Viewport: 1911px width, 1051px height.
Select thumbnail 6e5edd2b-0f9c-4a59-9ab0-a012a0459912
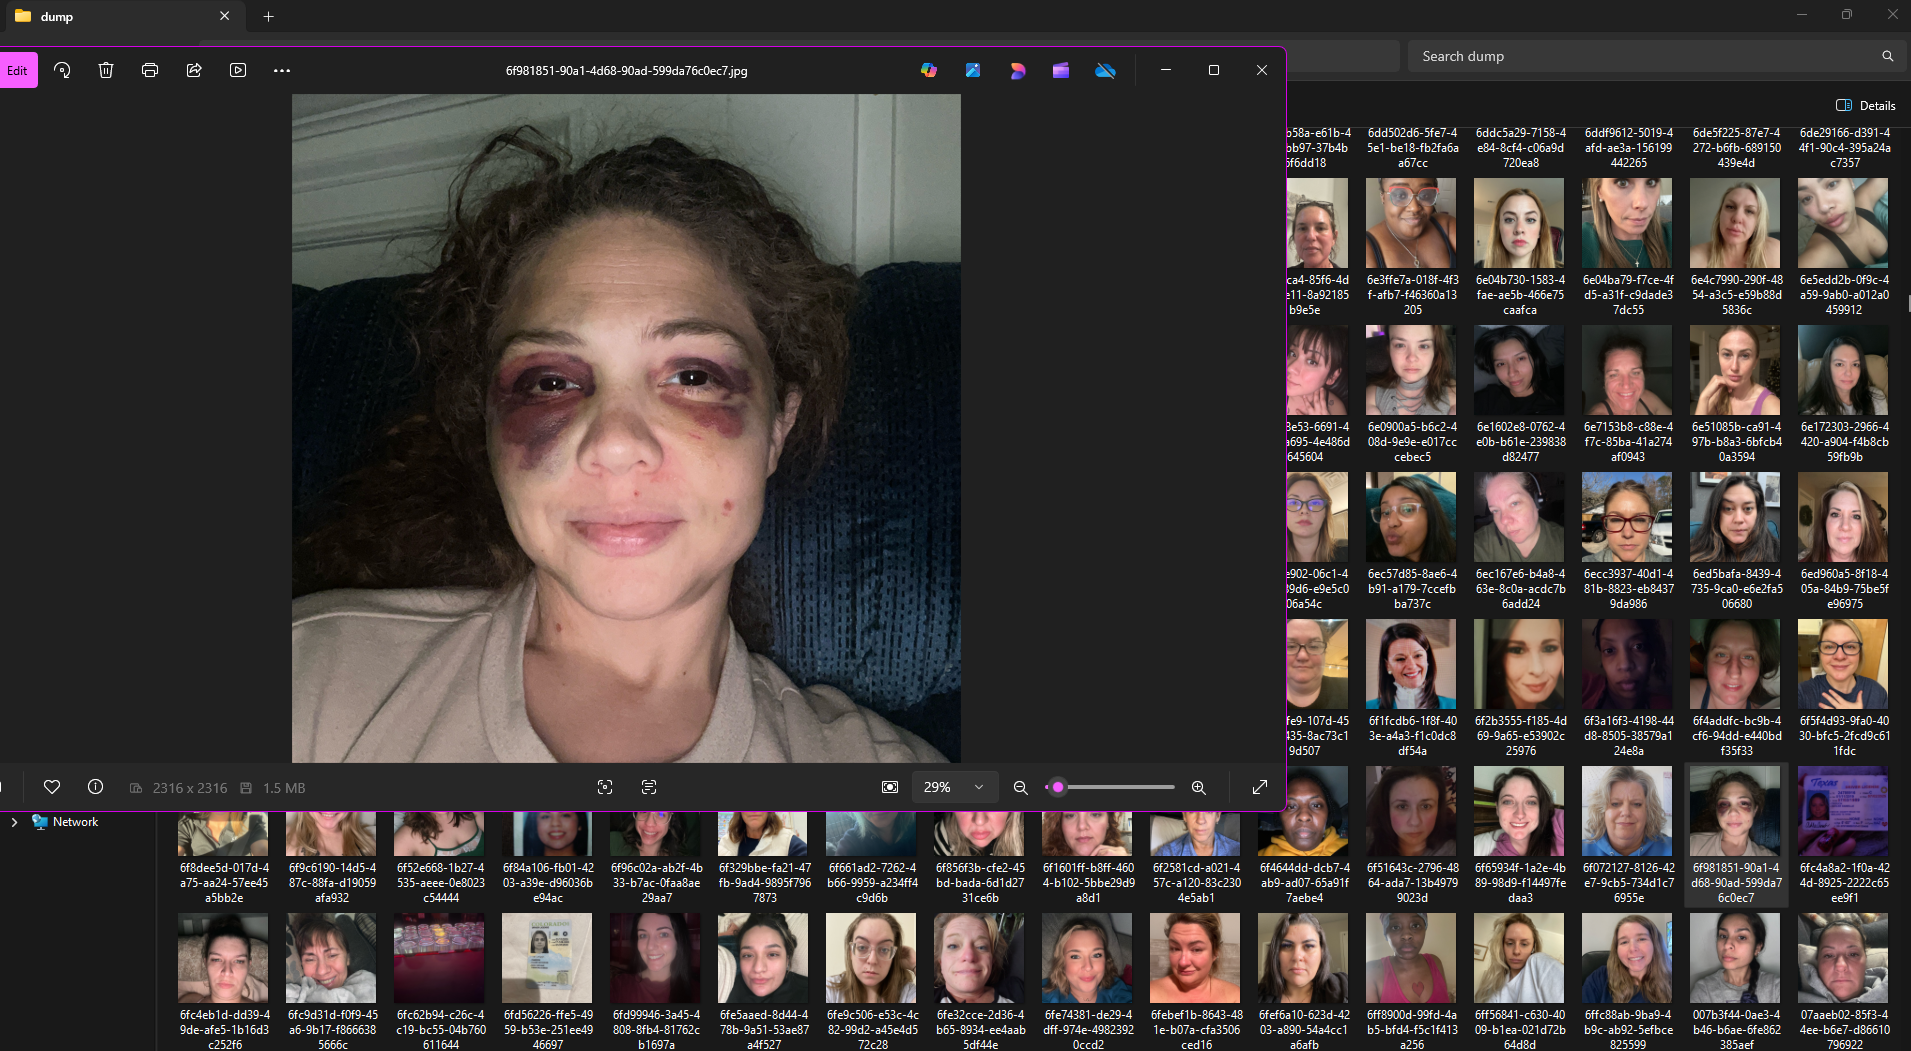[1843, 223]
